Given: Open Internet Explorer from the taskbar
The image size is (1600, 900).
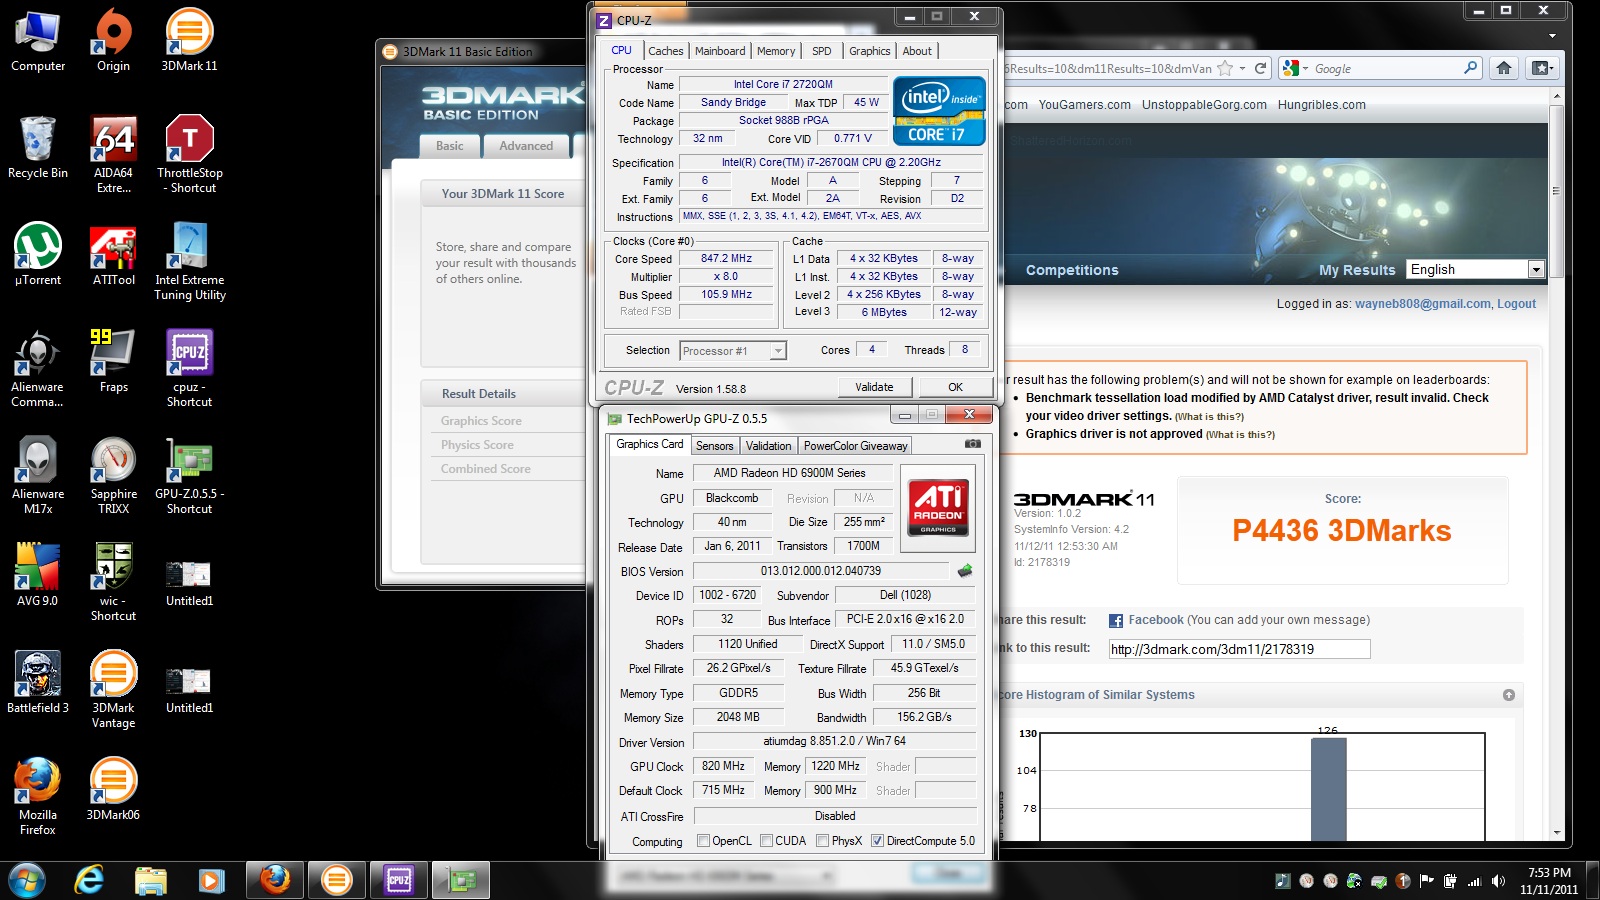Looking at the screenshot, I should (90, 880).
